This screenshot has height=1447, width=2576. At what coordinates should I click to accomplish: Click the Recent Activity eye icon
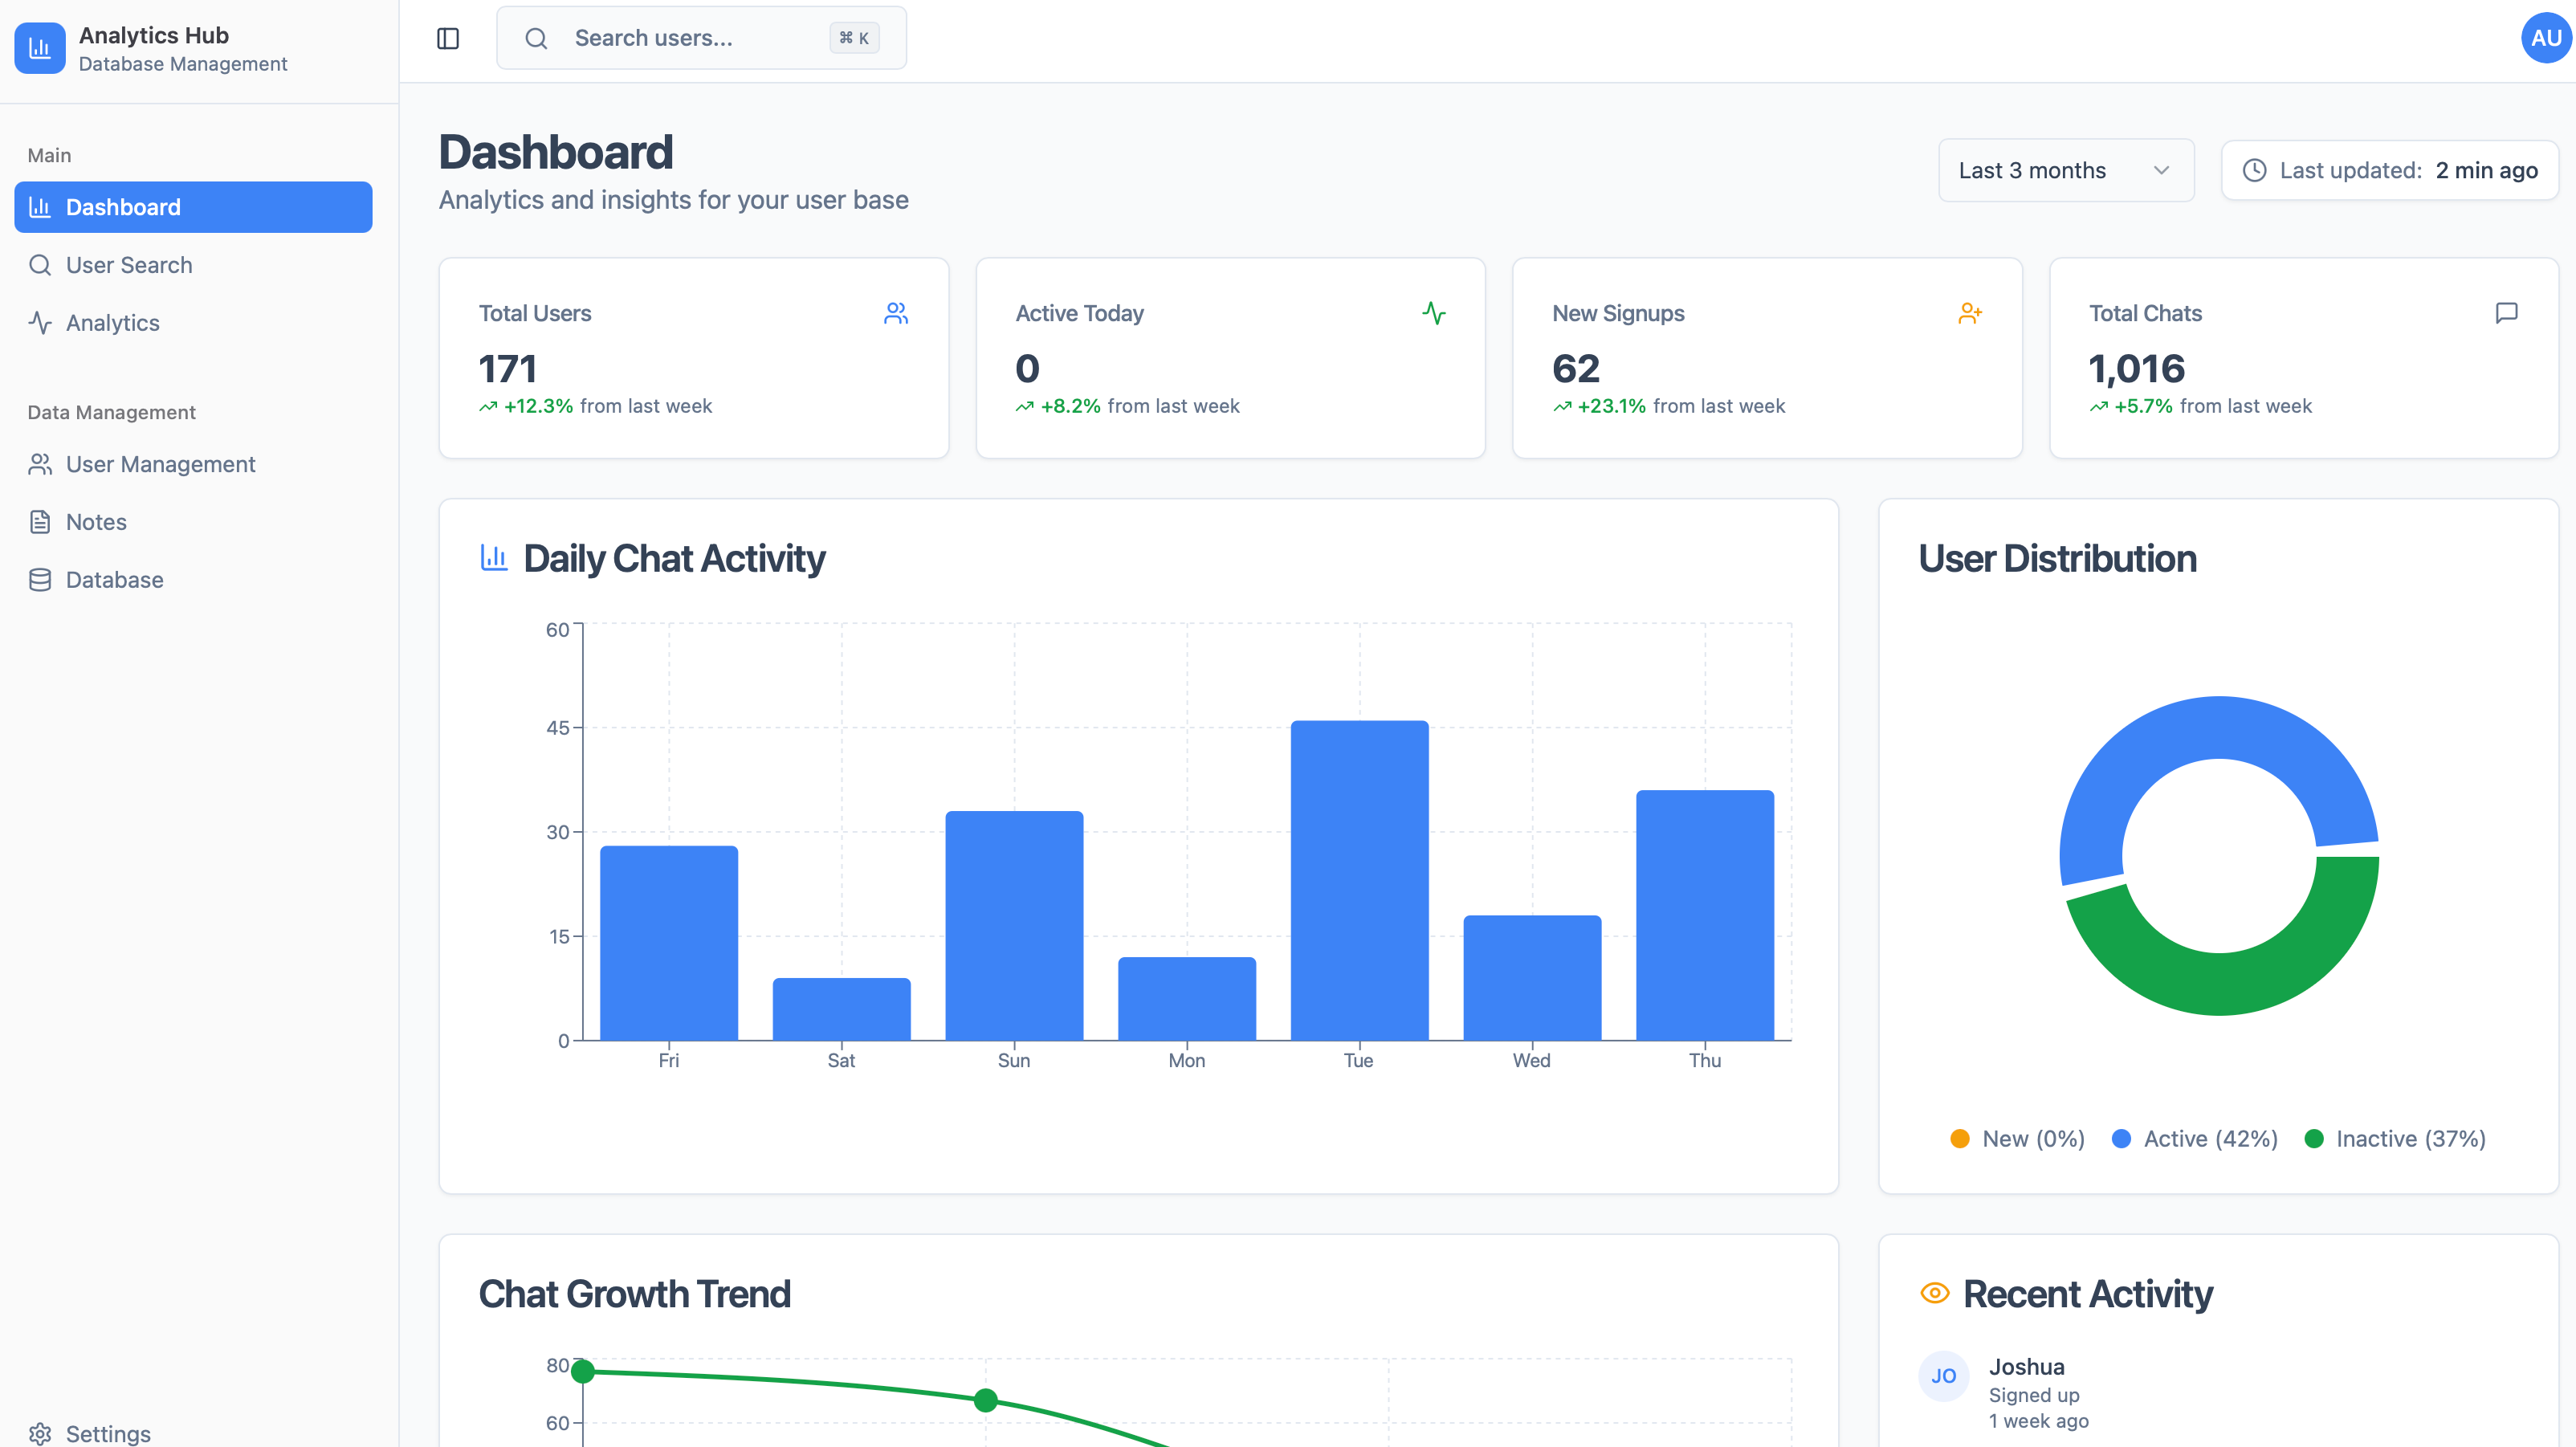pyautogui.click(x=1935, y=1293)
